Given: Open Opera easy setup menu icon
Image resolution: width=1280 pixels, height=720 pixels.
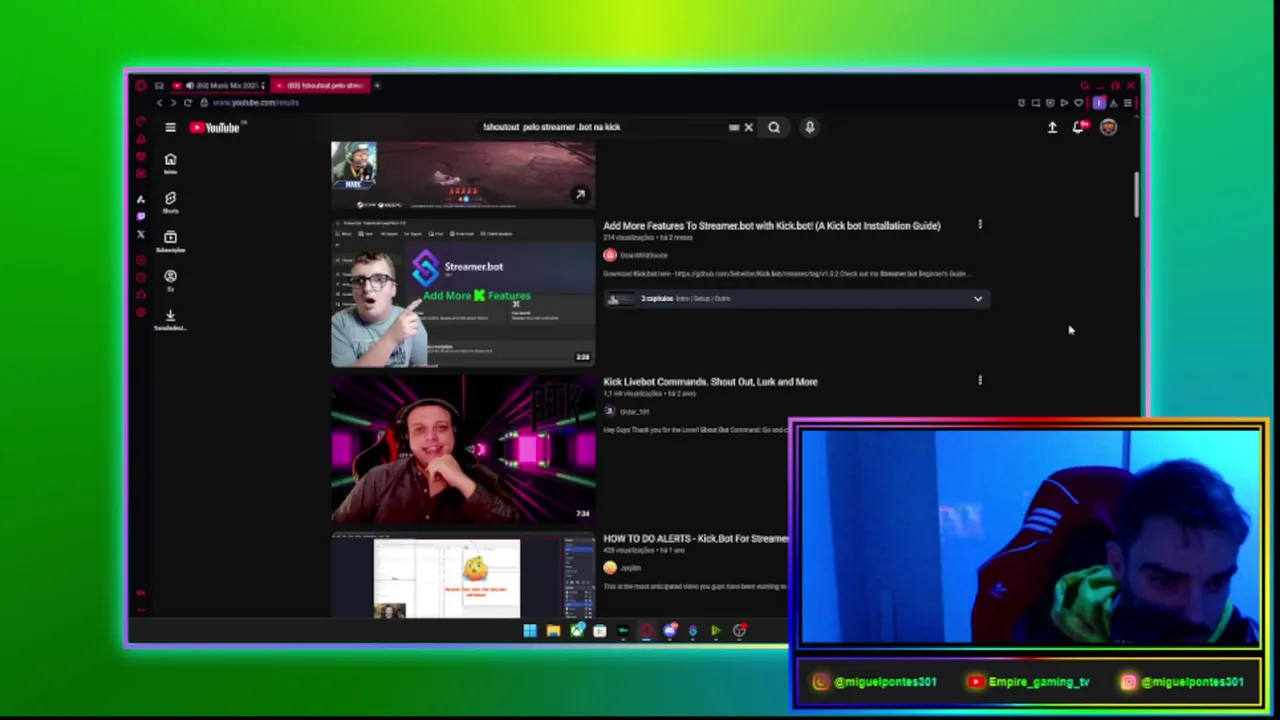Looking at the screenshot, I should [x=1127, y=102].
